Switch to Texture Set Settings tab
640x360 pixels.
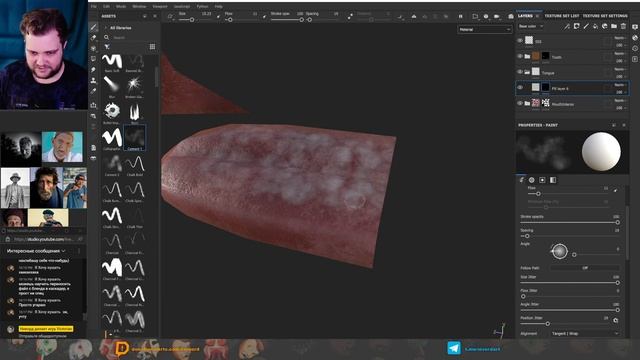coord(605,16)
